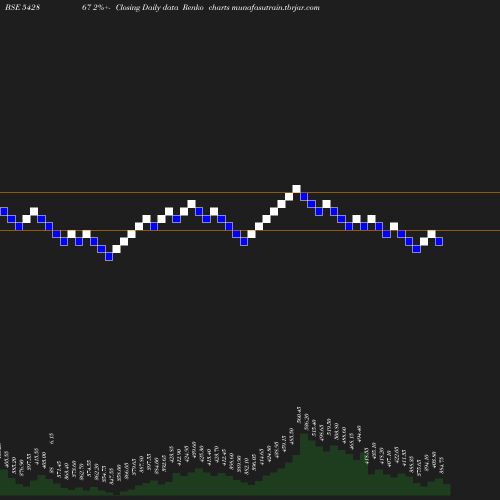Select the rightmost blue Renko brick
Screen dimensions: 500x500
(439, 242)
